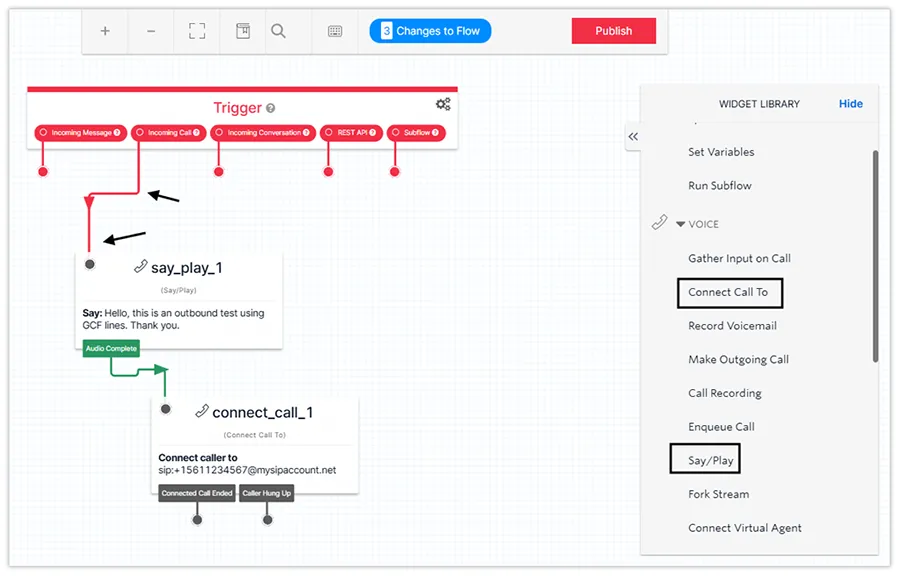Screen dimensions: 900x577
Task: Click the WIDGET LIBRARY heading
Action: pyautogui.click(x=759, y=104)
